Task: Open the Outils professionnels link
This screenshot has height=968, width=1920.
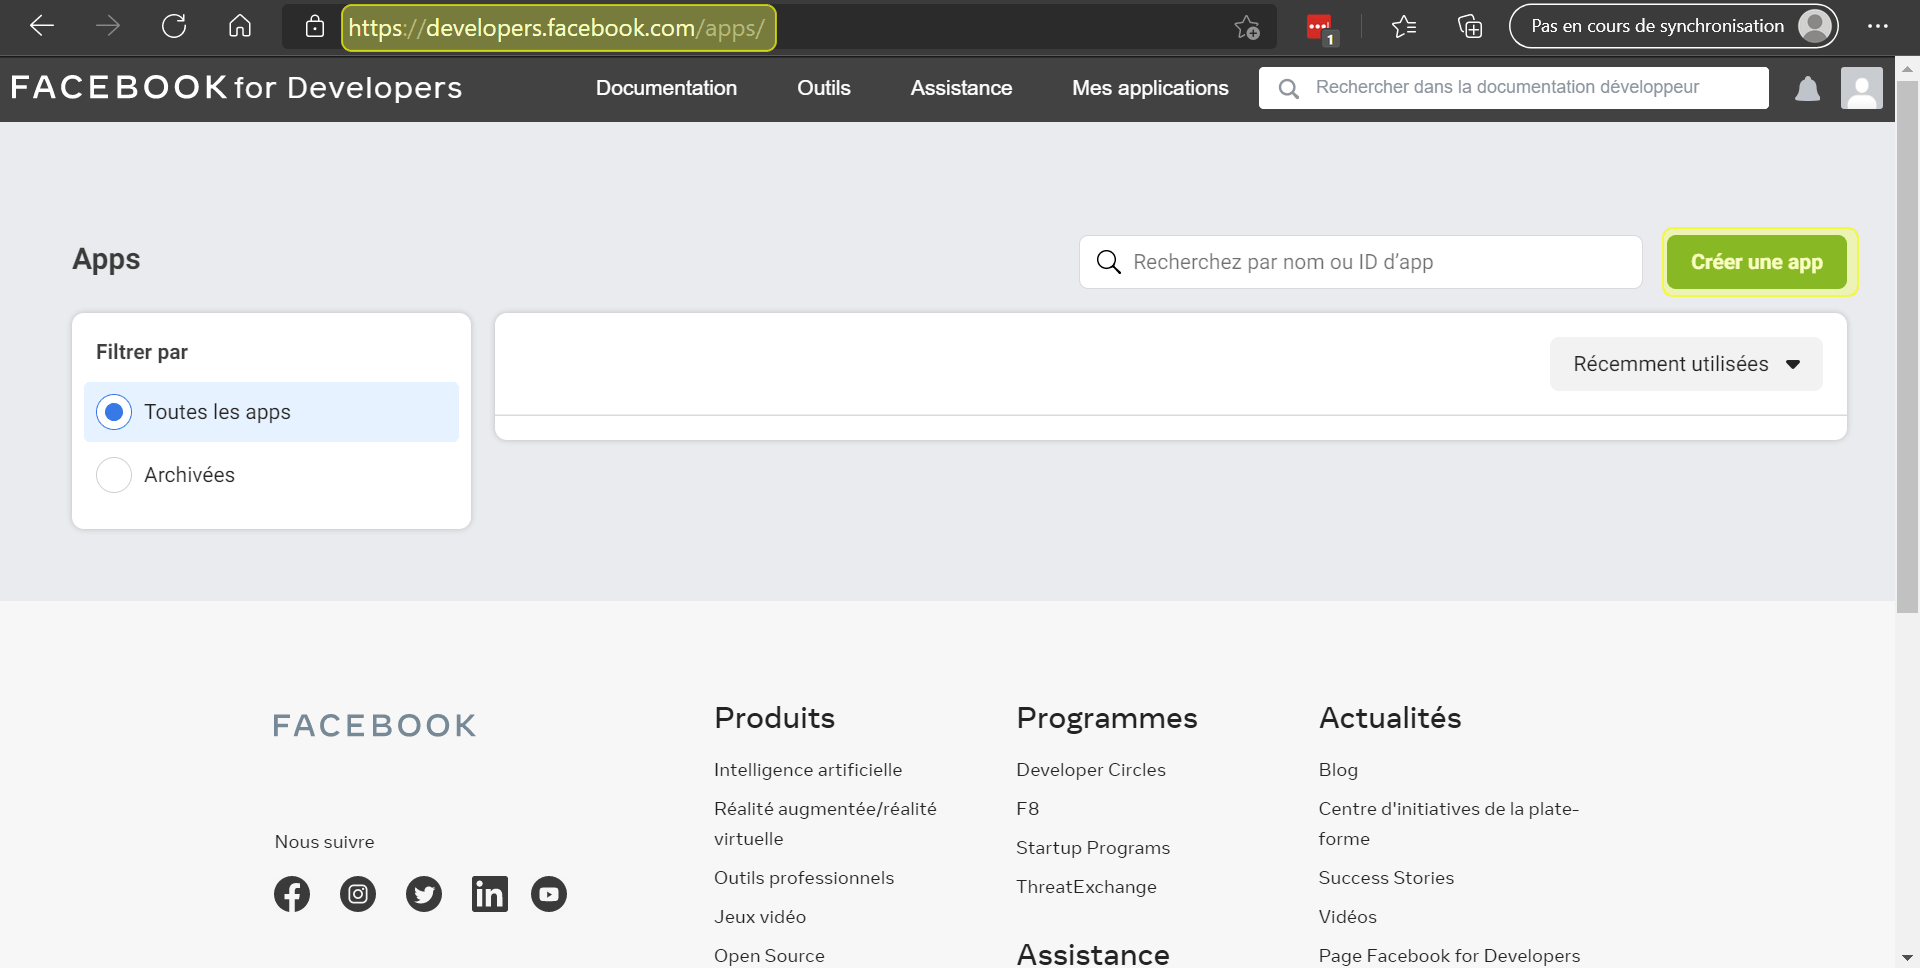Action: point(804,878)
